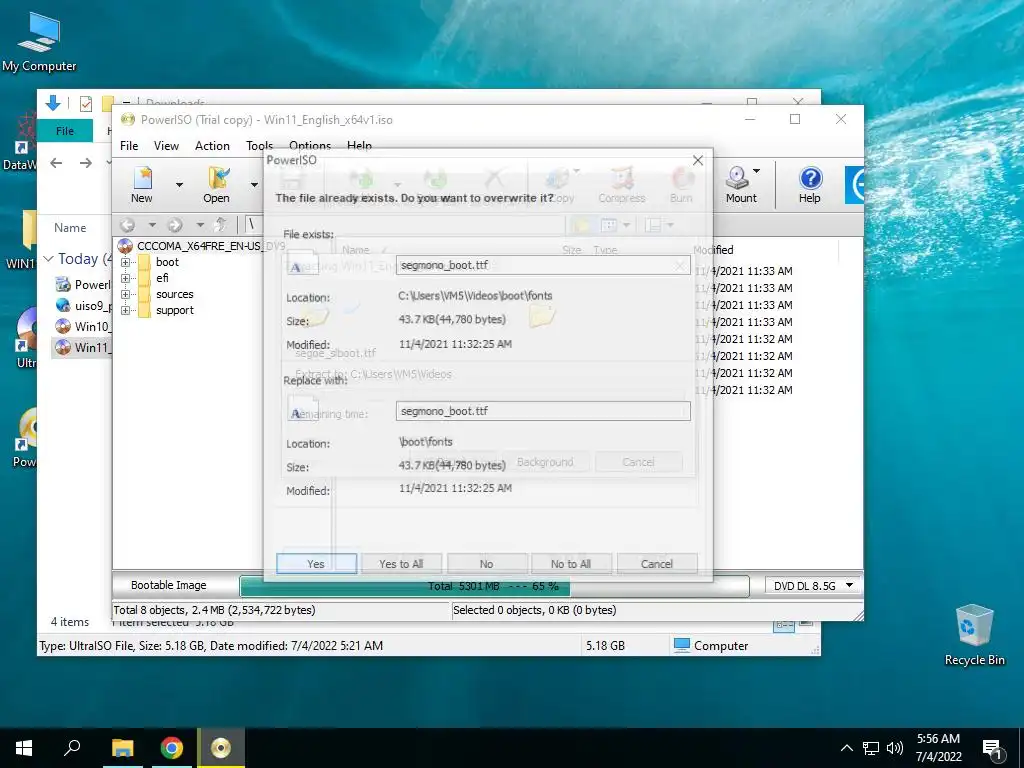
Task: Open the My Computer desktop icon
Action: (39, 42)
